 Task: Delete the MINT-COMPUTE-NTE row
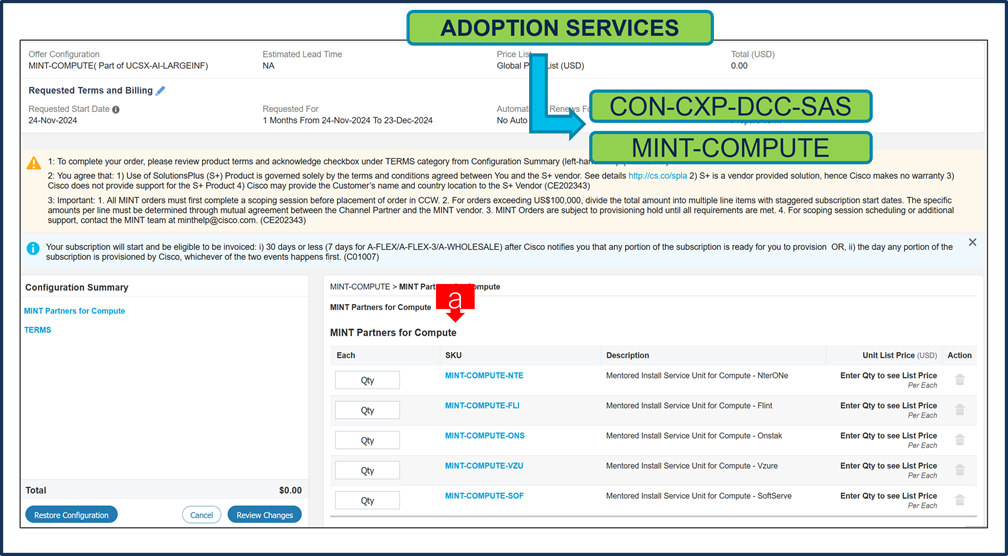(960, 380)
